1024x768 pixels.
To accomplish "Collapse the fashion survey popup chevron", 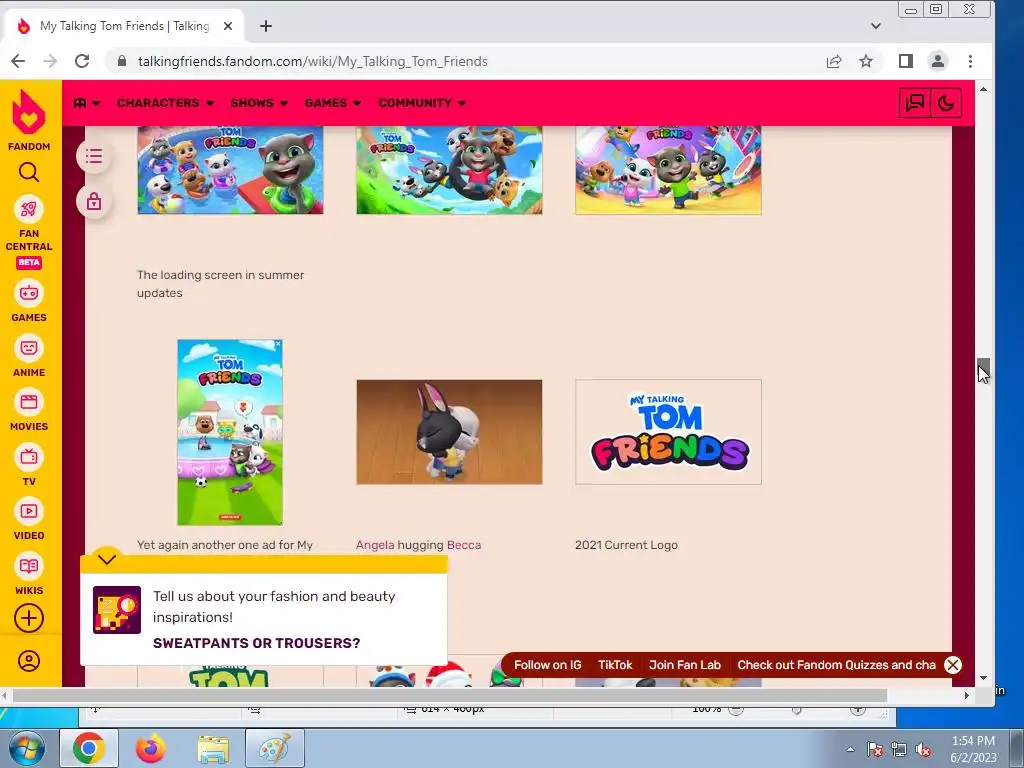I will [x=107, y=559].
